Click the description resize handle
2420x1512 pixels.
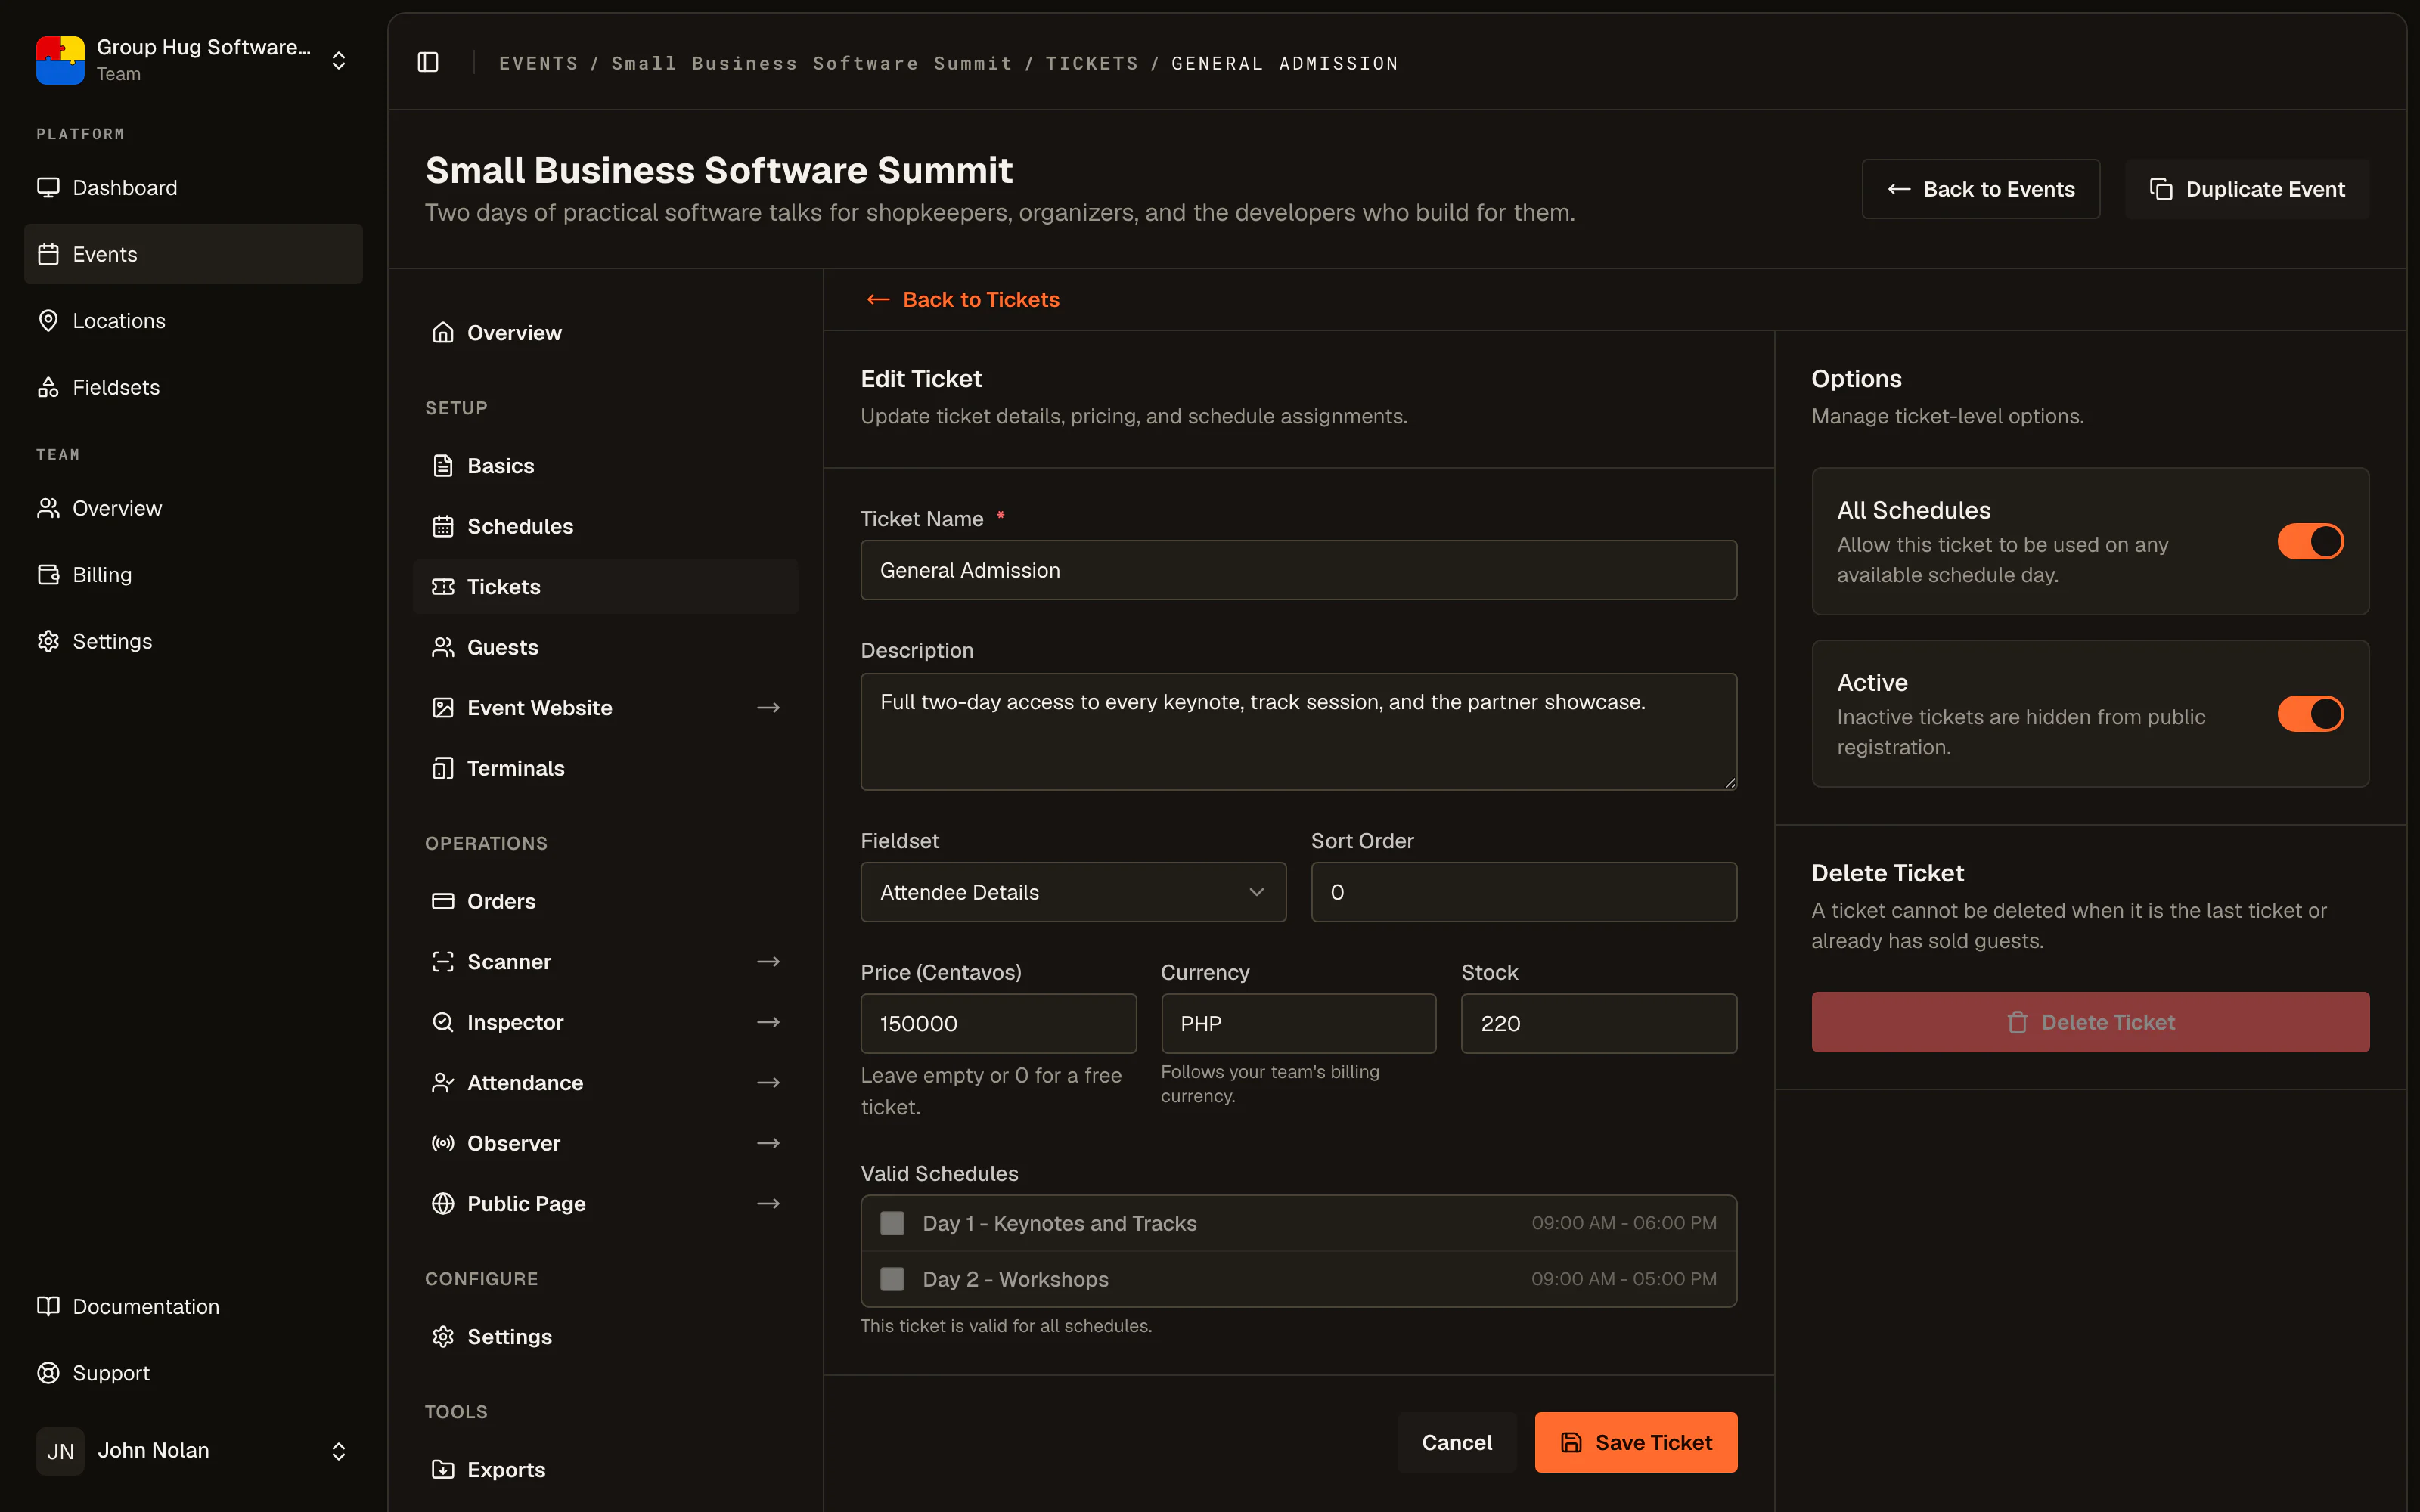(x=1730, y=783)
